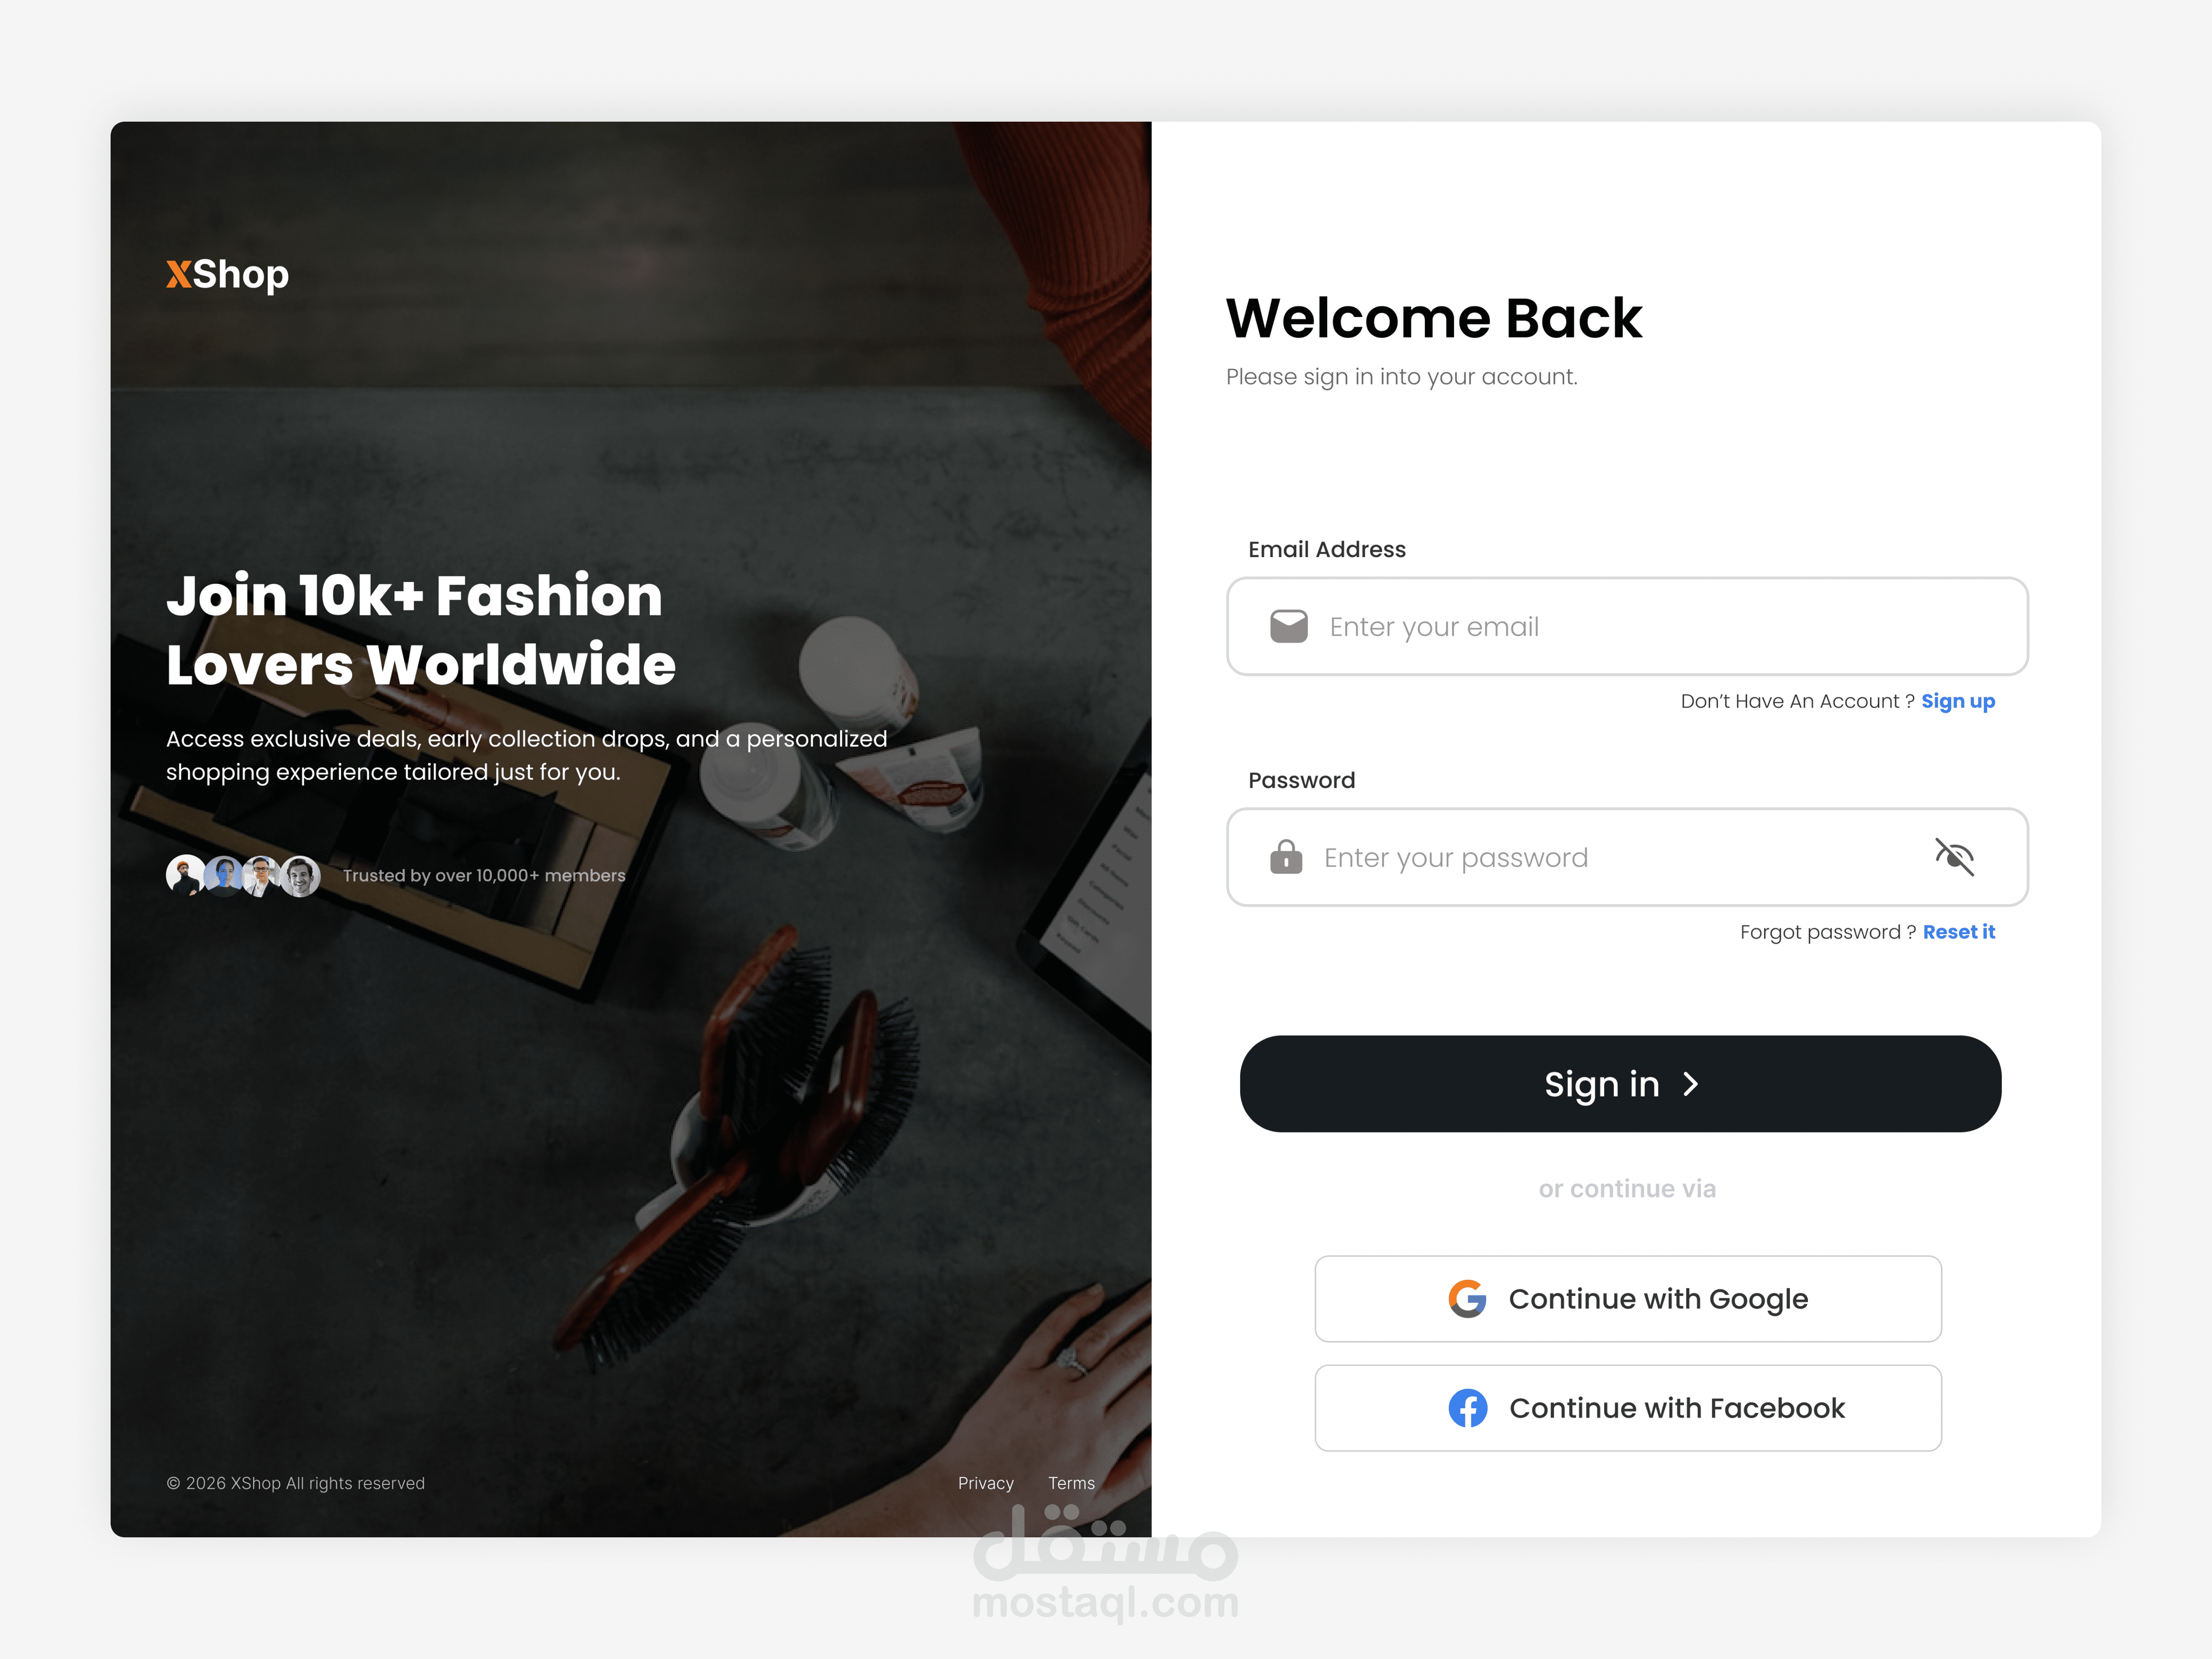Toggle password visibility with the crossed-eye icon

(1954, 857)
